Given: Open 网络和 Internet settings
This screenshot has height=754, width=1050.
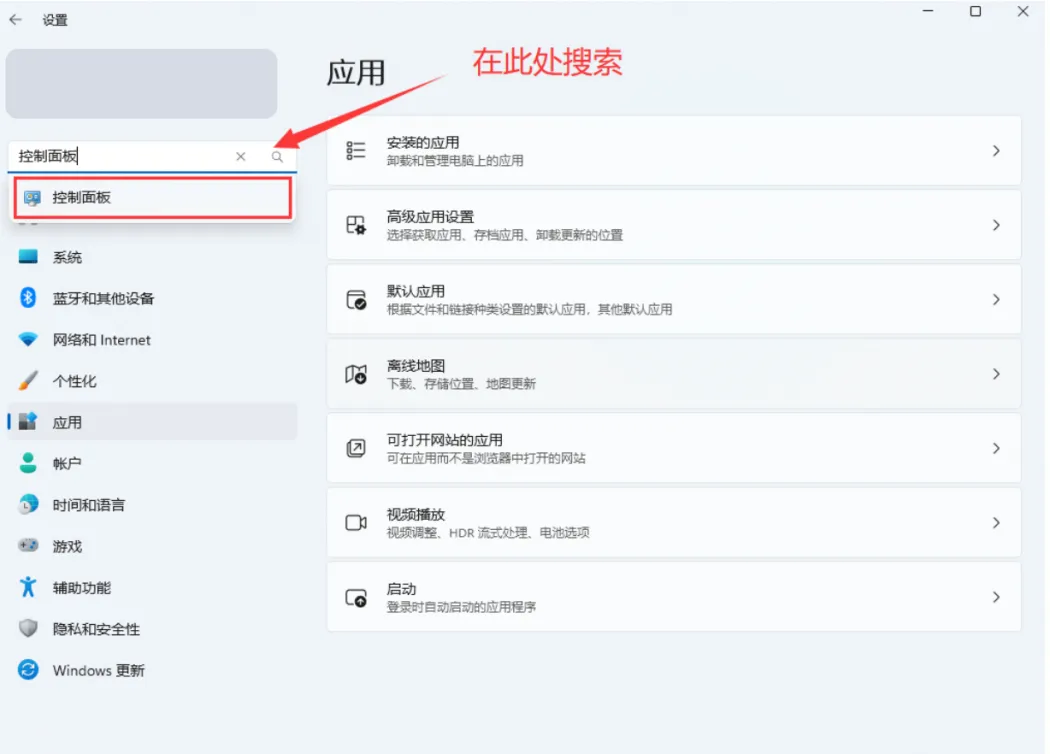Looking at the screenshot, I should (101, 340).
